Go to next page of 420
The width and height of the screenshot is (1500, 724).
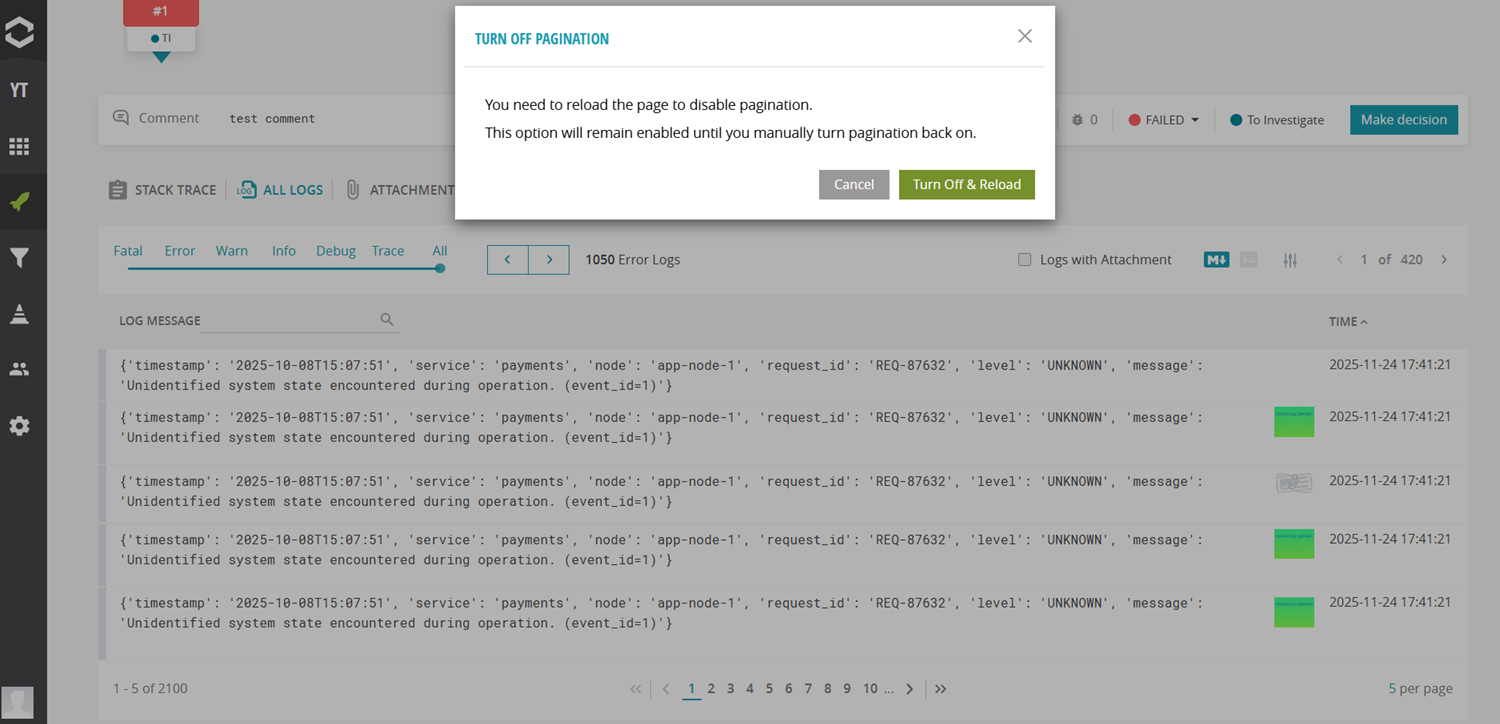1444,260
